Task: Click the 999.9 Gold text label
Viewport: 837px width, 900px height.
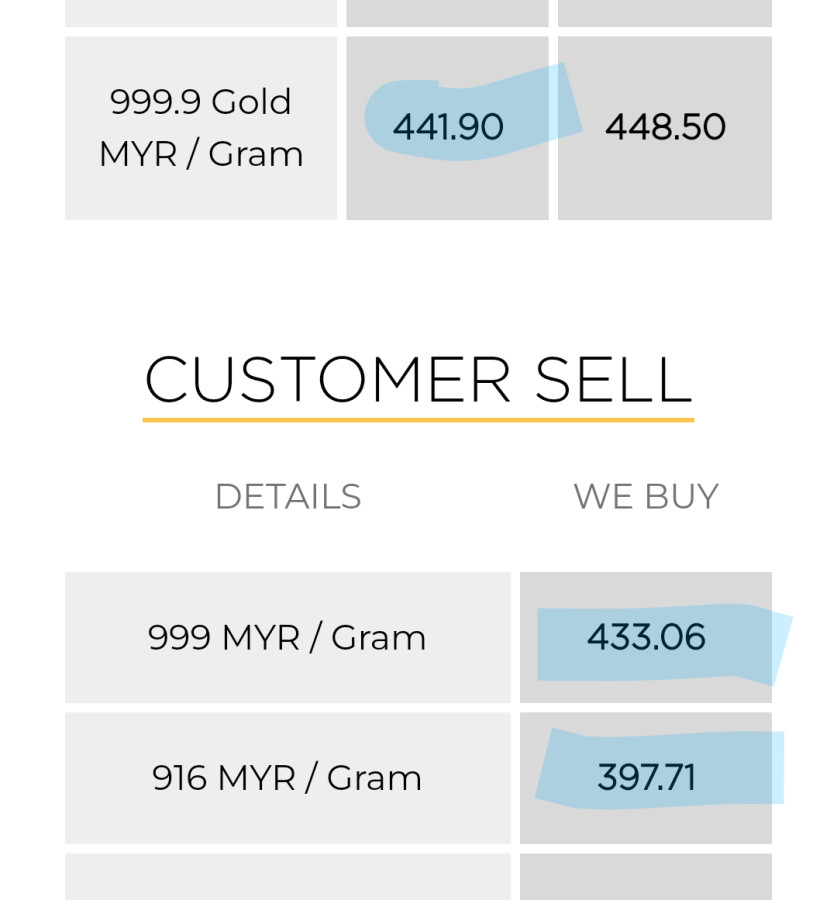Action: pos(201,102)
